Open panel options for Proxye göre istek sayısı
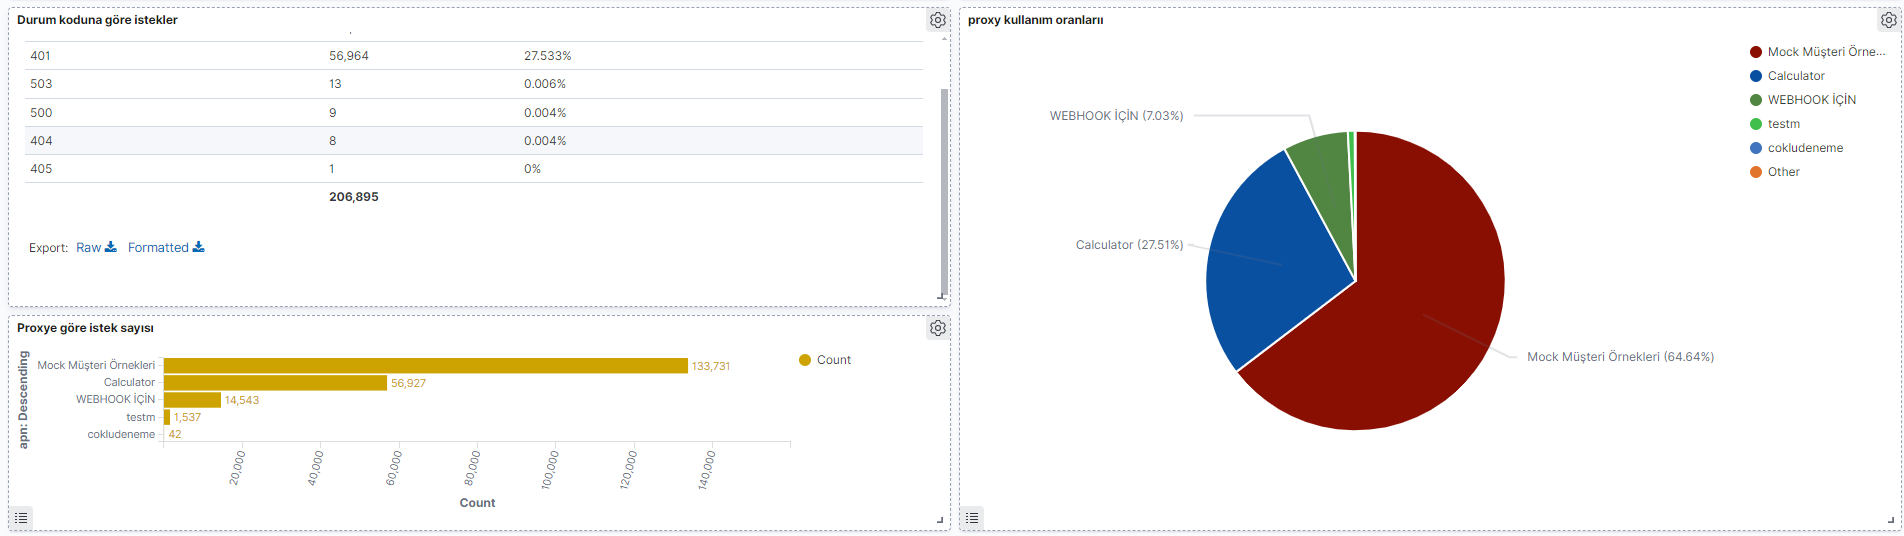The width and height of the screenshot is (1904, 536). 937,328
